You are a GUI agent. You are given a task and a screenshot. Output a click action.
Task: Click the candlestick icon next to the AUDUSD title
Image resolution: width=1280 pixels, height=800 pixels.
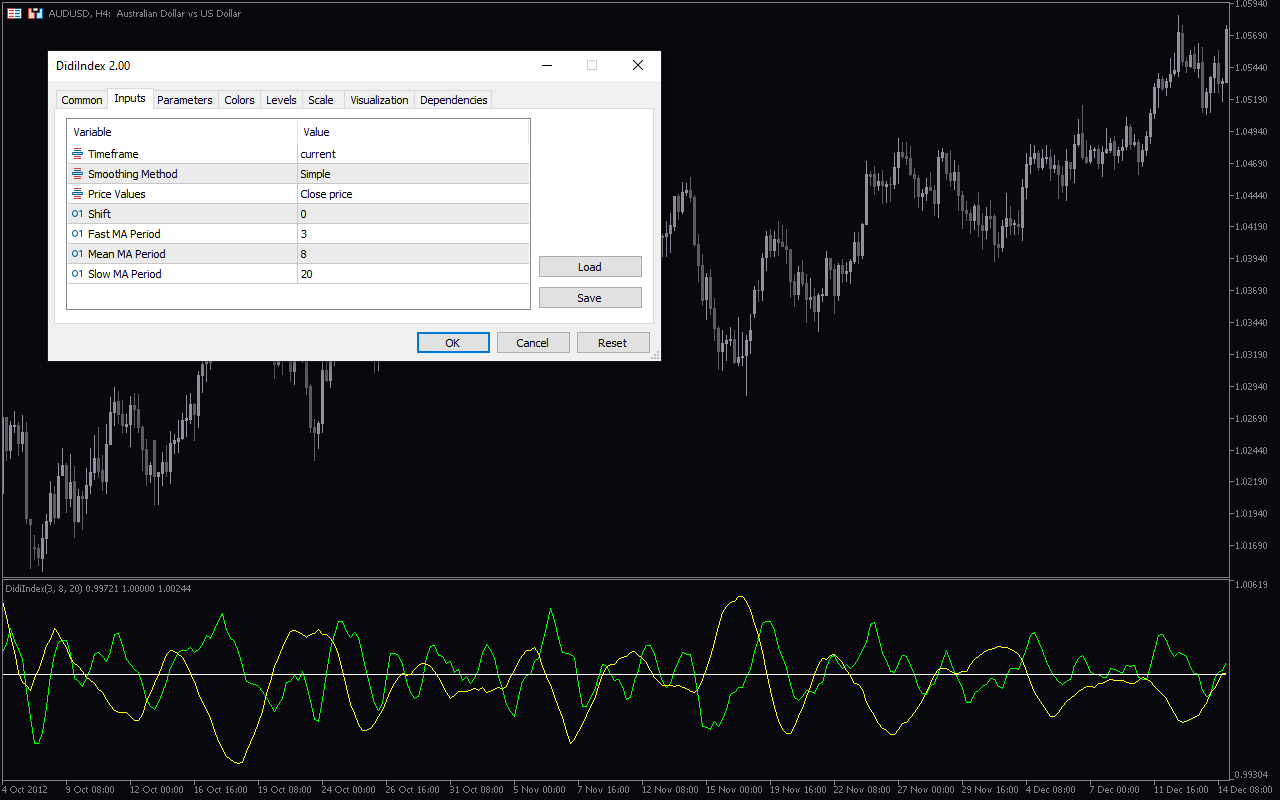[x=35, y=13]
